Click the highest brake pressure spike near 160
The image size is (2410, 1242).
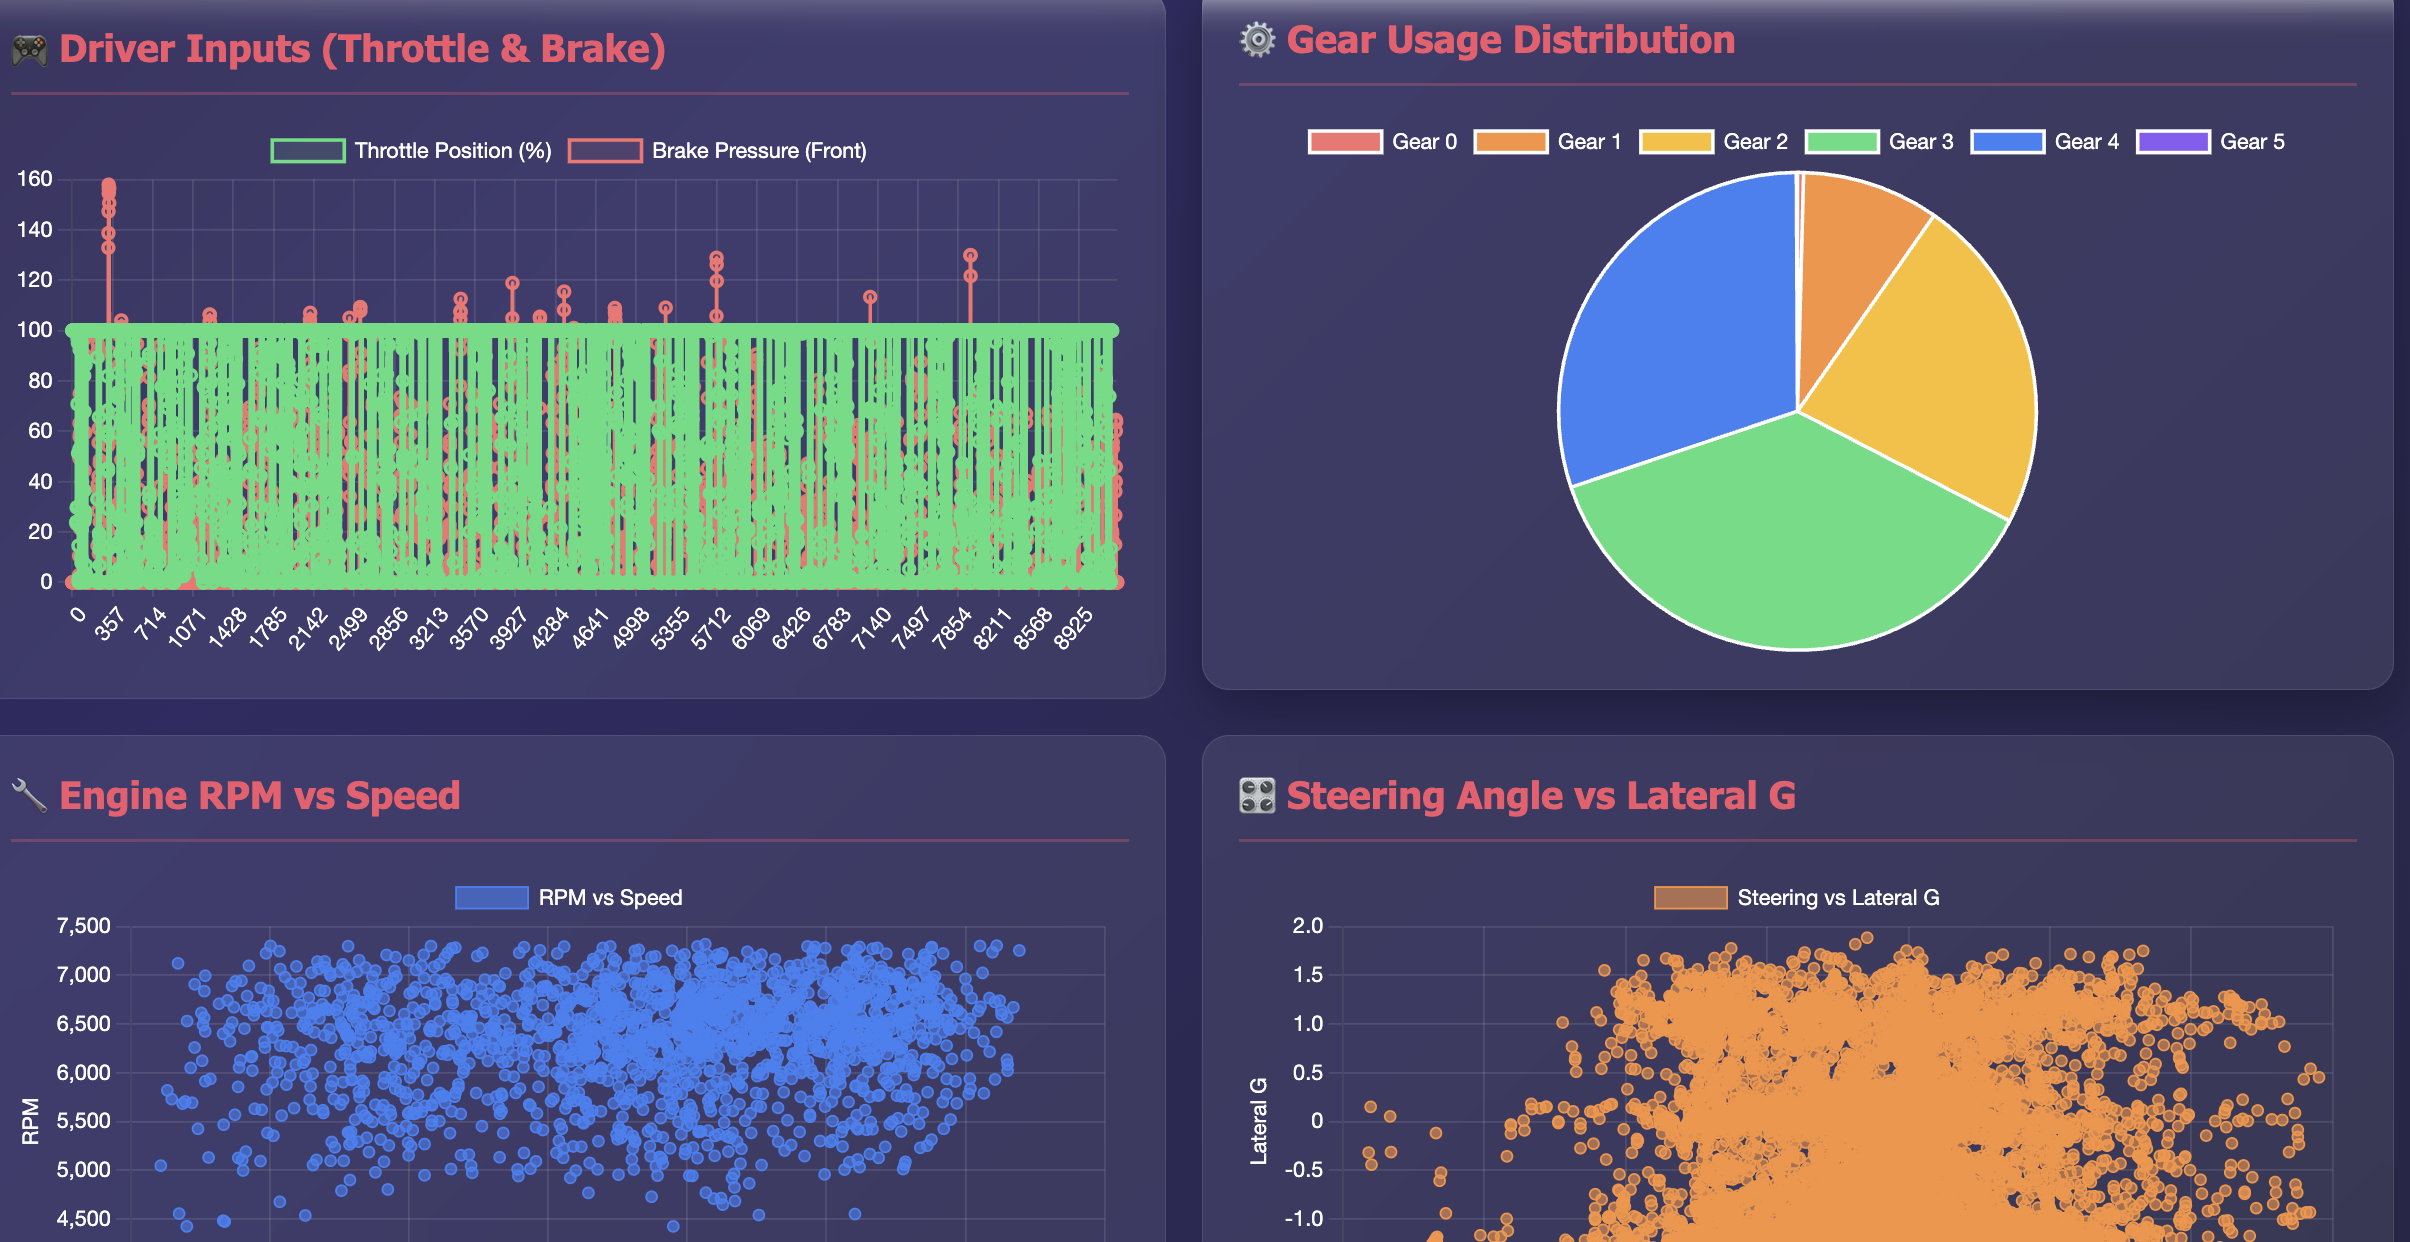(x=108, y=186)
